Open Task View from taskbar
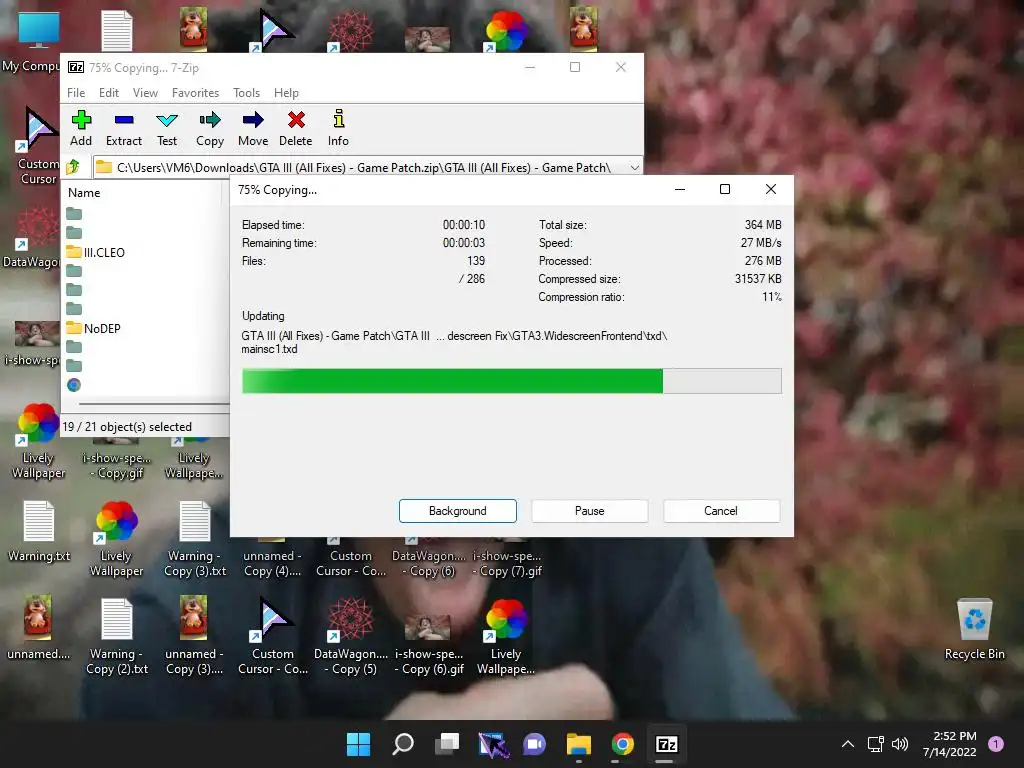 (447, 744)
